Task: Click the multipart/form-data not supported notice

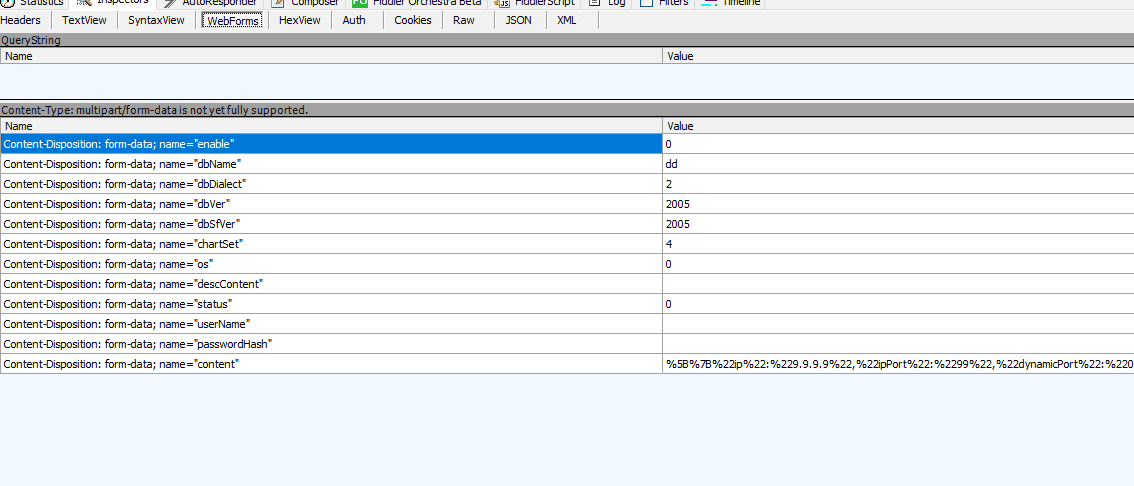Action: [x=567, y=110]
